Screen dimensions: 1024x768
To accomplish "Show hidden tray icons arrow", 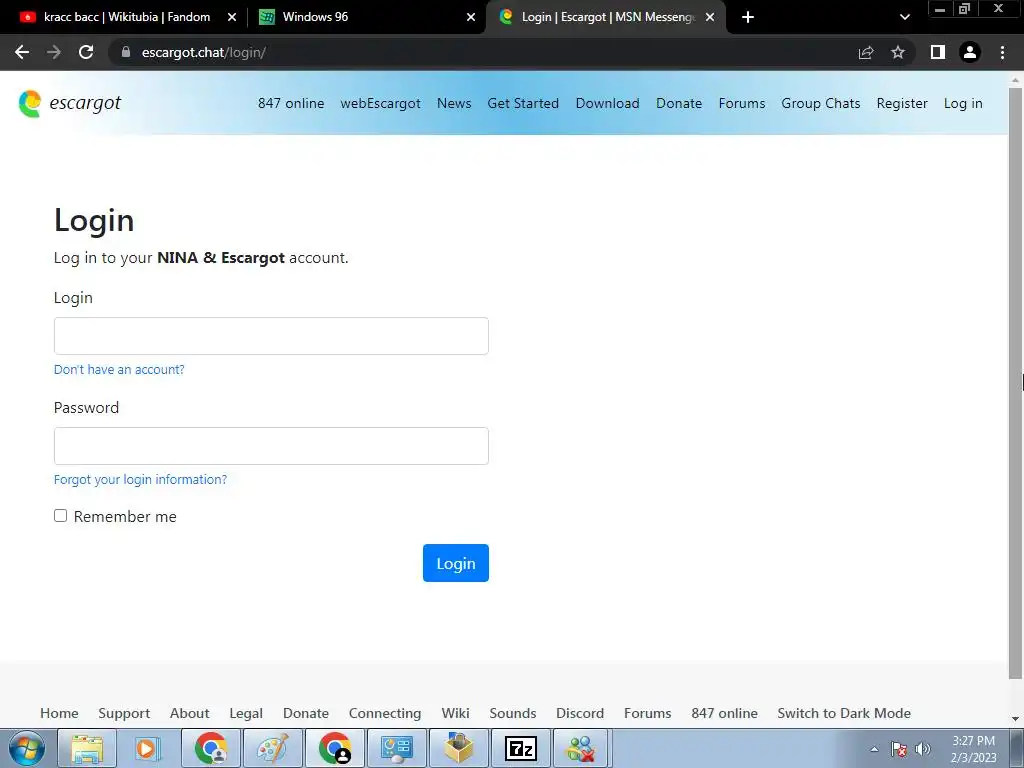I will pyautogui.click(x=874, y=749).
